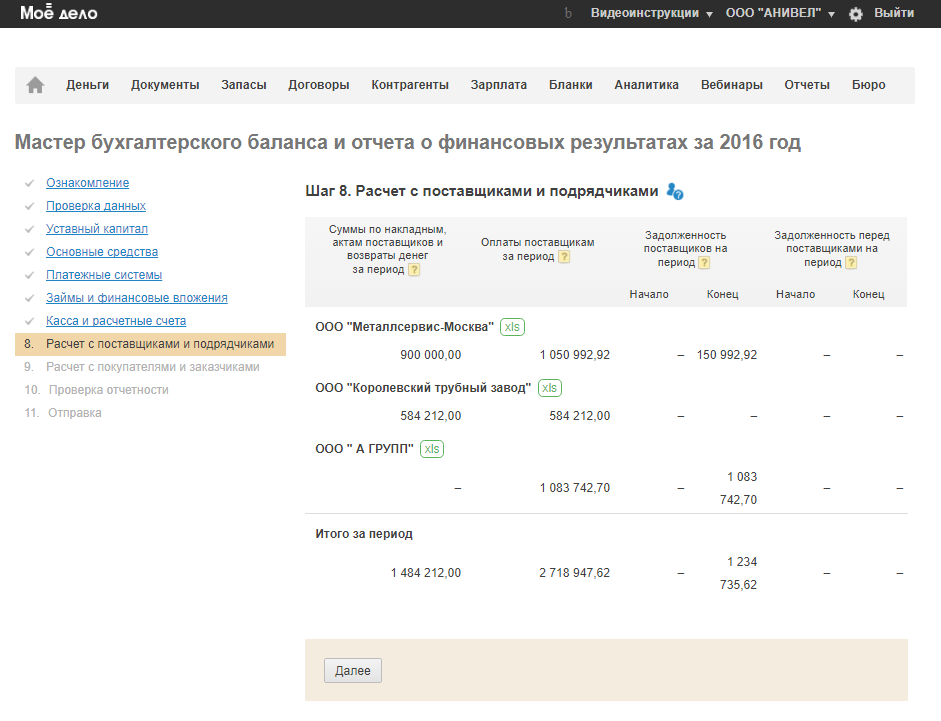This screenshot has width=941, height=721.
Task: Download xls for Королевский трубный завод
Action: (x=549, y=388)
